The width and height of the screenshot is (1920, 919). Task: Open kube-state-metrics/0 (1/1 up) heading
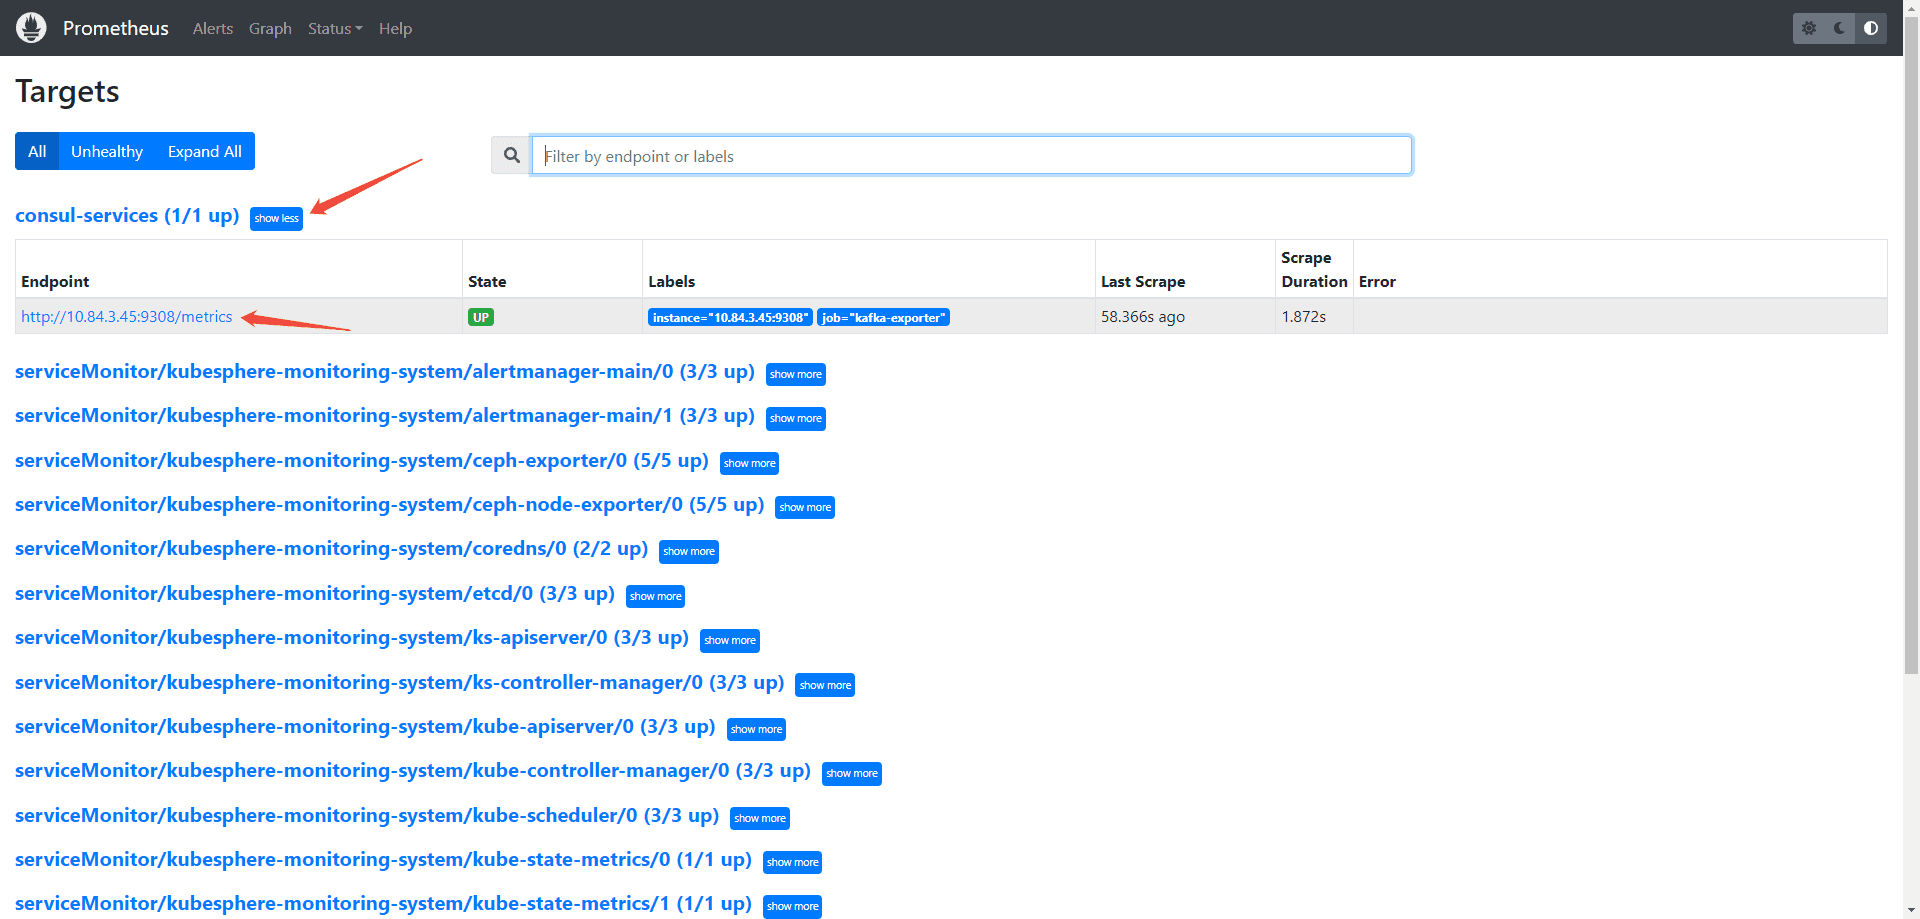[x=383, y=859]
